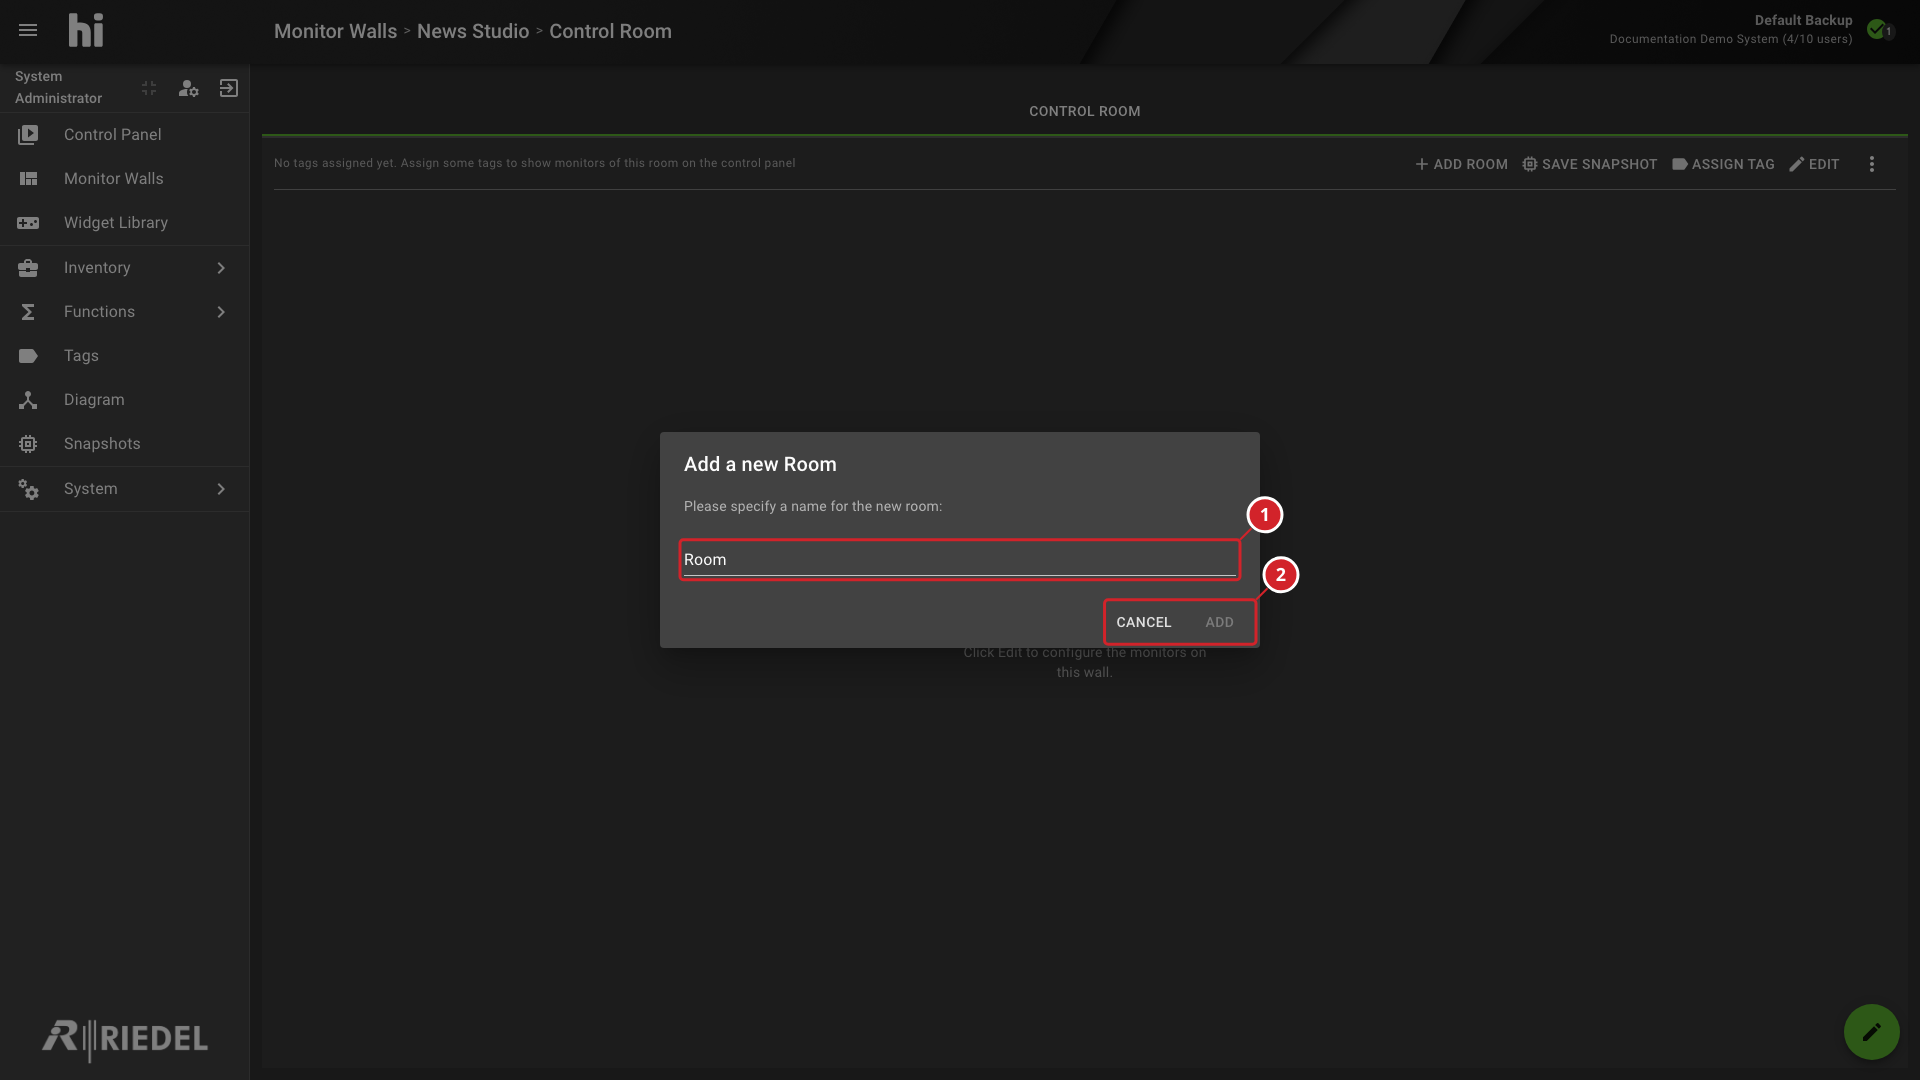Expand the Functions submenu chevron
This screenshot has width=1920, height=1080.
(221, 311)
